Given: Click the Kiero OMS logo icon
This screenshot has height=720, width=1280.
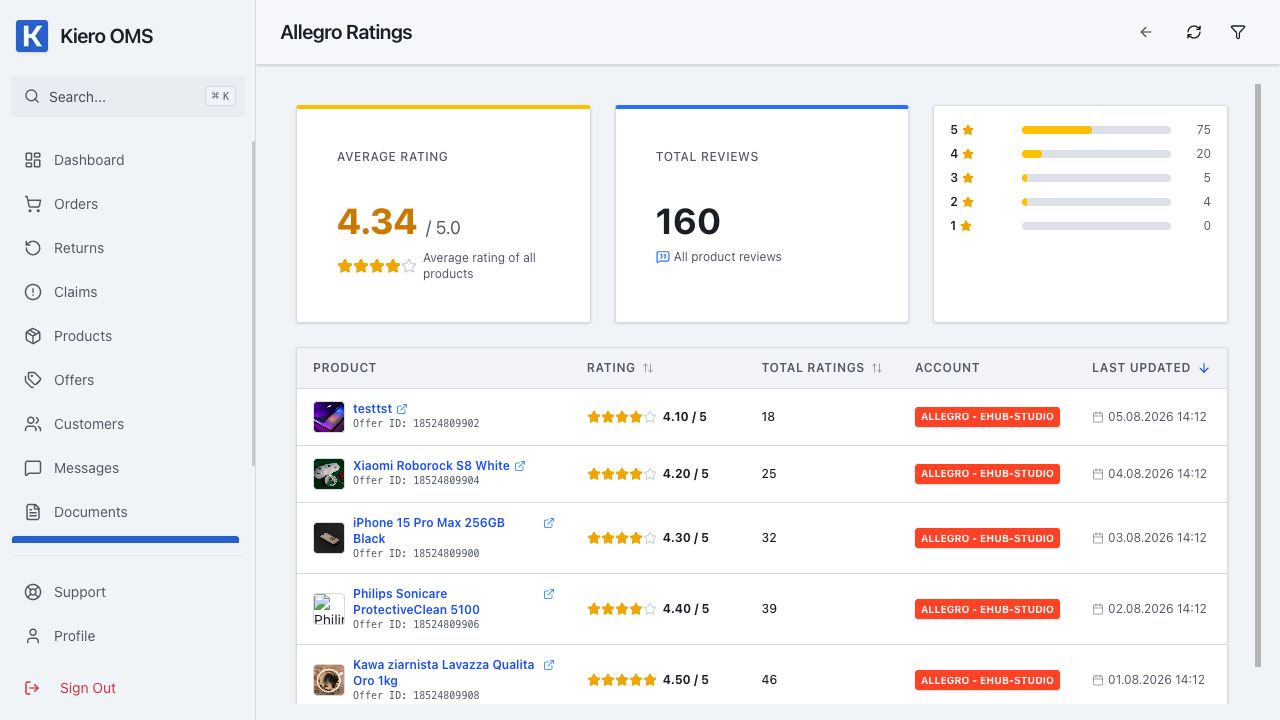Looking at the screenshot, I should point(32,36).
